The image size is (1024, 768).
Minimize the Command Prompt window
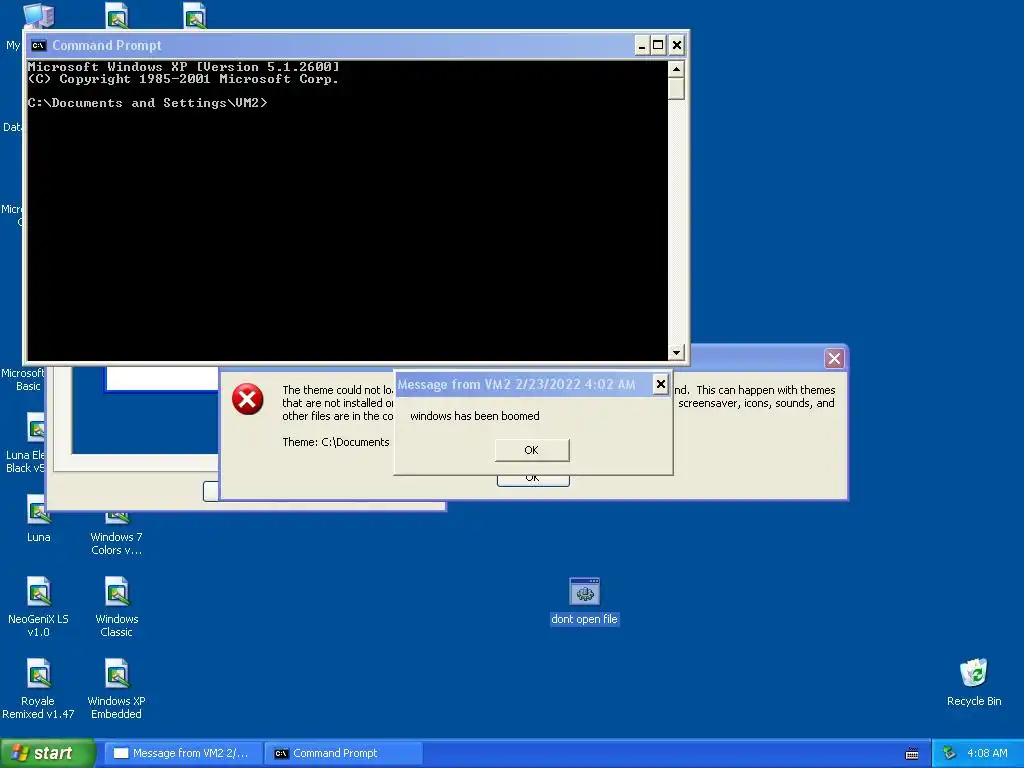[x=641, y=45]
